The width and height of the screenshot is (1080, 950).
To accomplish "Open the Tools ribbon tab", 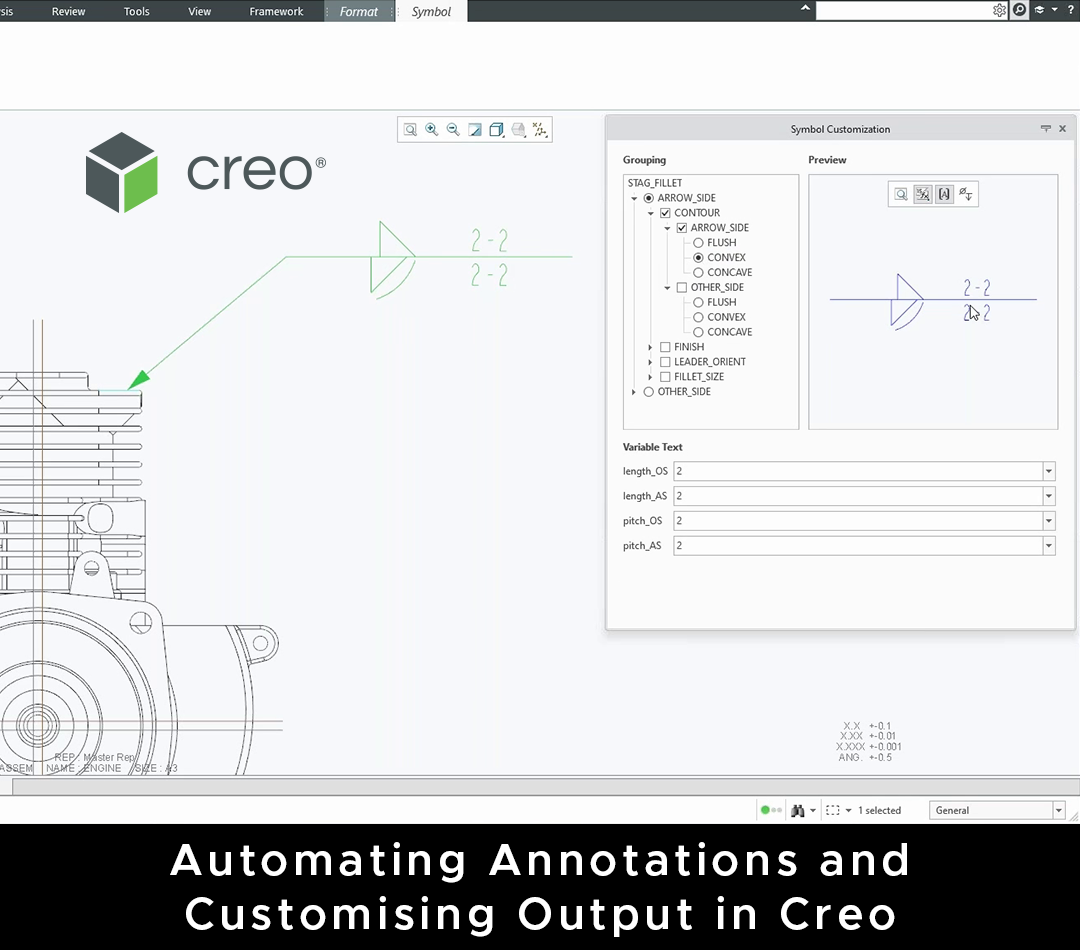I will (x=136, y=11).
